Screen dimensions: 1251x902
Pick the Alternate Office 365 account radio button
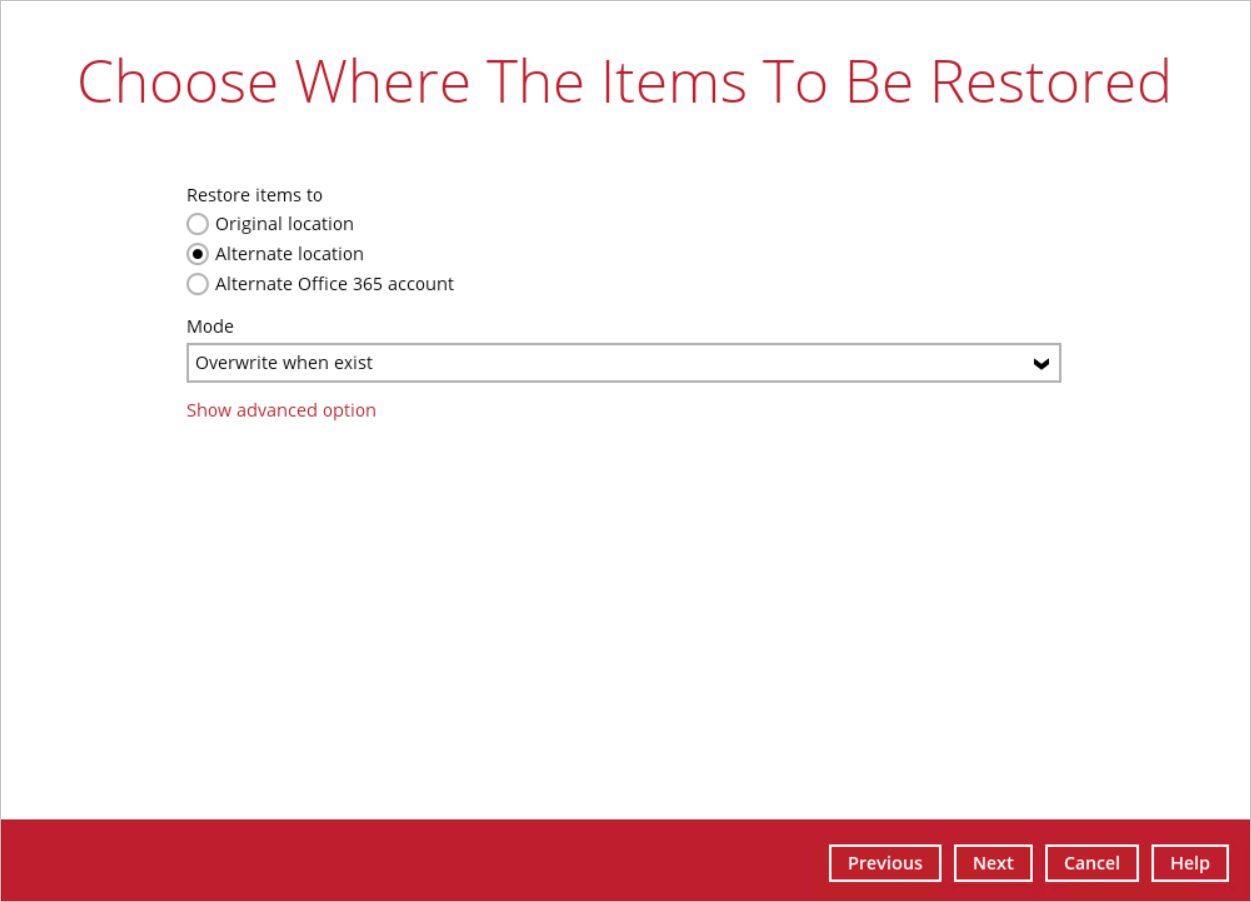[x=198, y=284]
